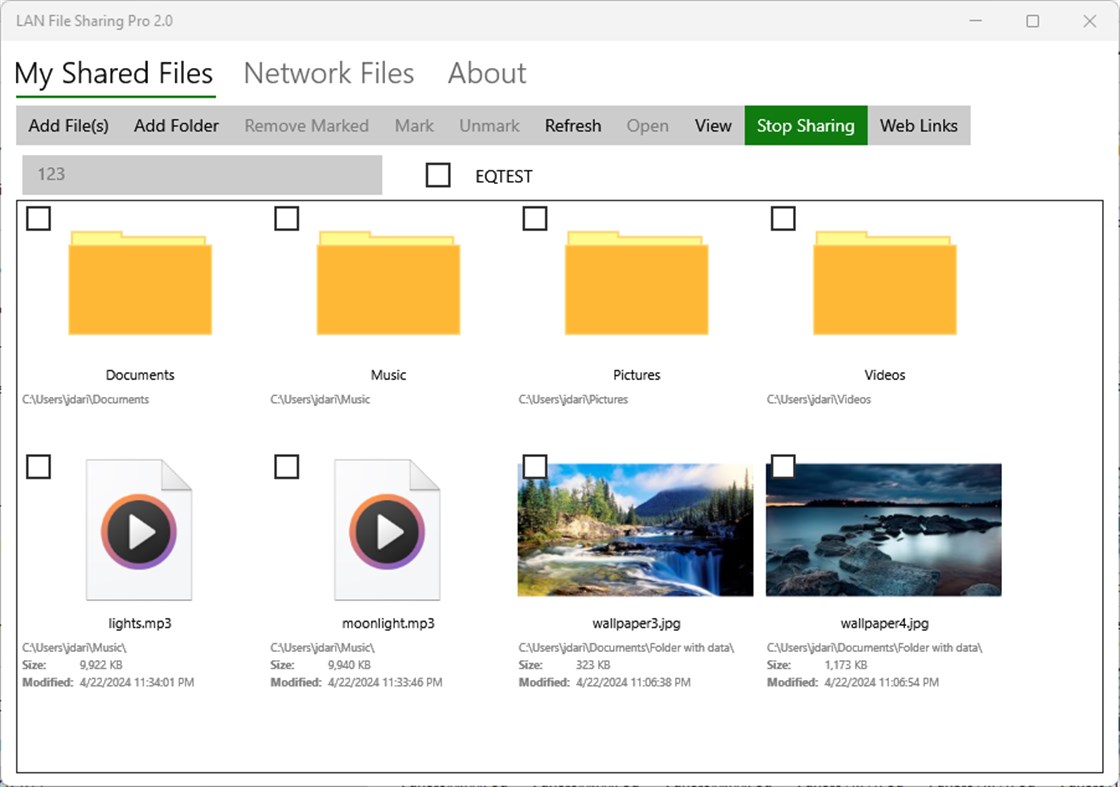The width and height of the screenshot is (1120, 787).
Task: Switch to the Network Files tab
Action: click(x=329, y=73)
